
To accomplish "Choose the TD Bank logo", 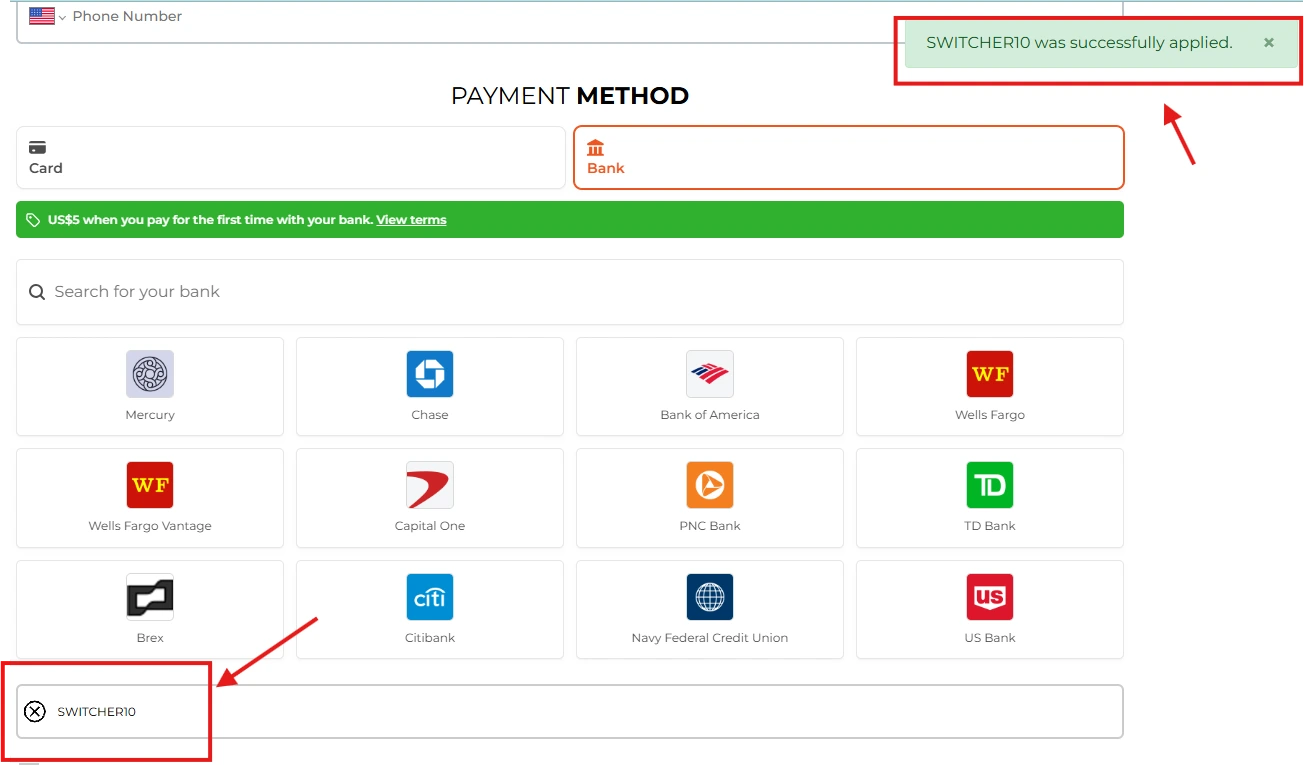I will pos(990,485).
